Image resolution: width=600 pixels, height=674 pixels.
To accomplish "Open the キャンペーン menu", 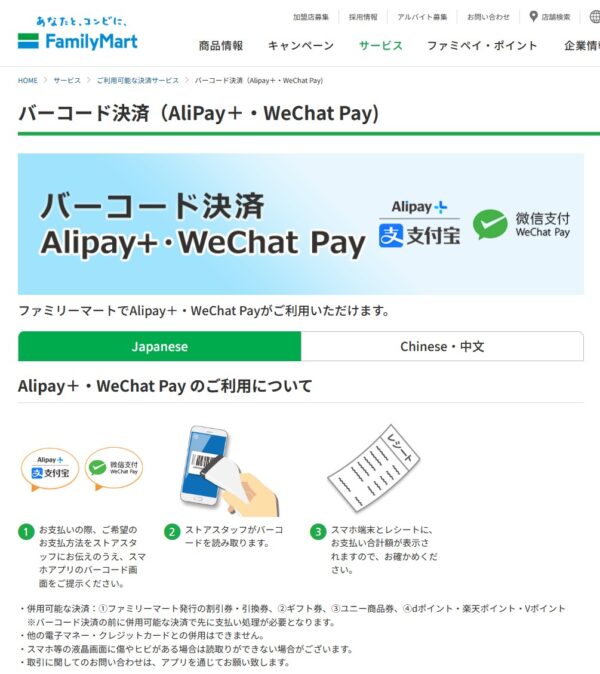I will click(x=301, y=46).
